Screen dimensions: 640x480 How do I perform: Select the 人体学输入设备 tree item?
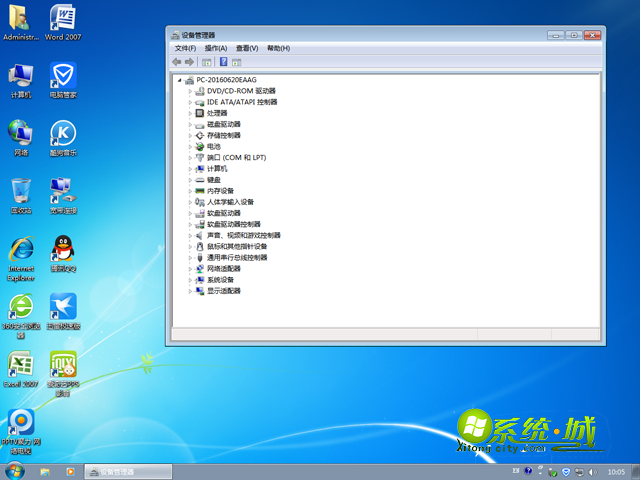pyautogui.click(x=230, y=202)
